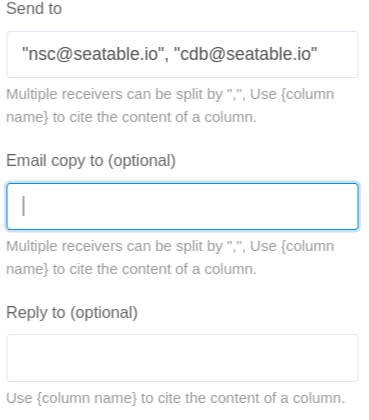This screenshot has width=369, height=420.
Task: Click "(optional)" in the Reply to label
Action: pyautogui.click(x=104, y=313)
